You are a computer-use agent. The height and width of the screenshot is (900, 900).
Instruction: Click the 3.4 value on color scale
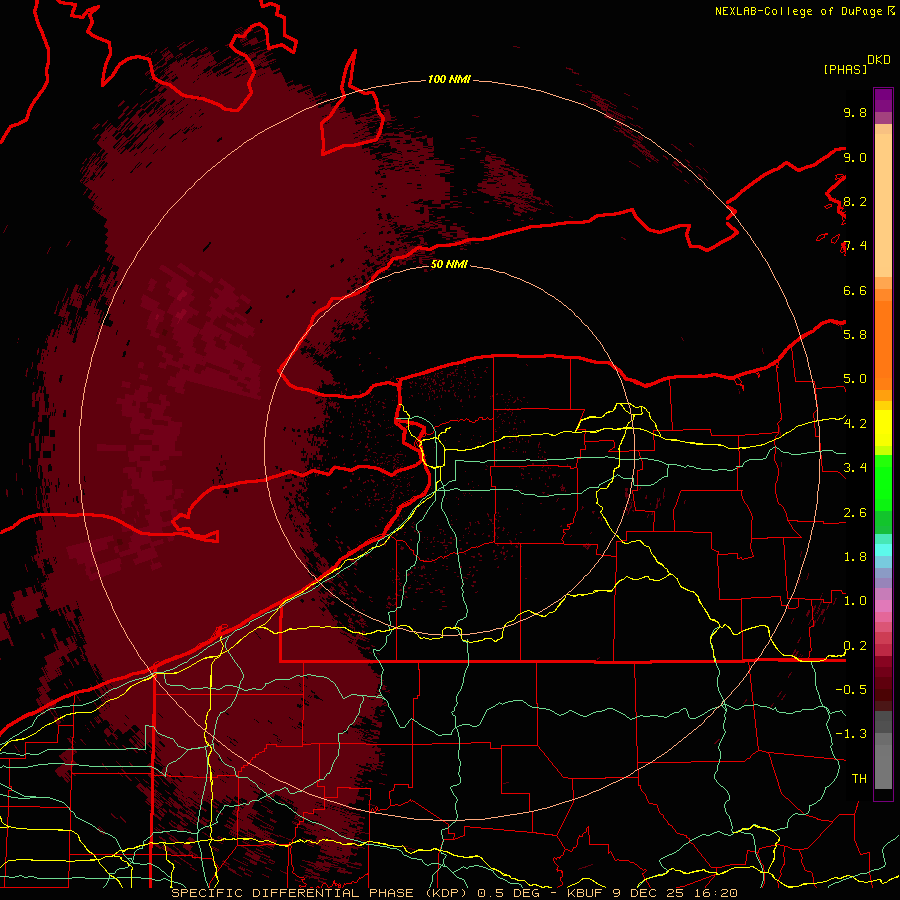click(855, 467)
